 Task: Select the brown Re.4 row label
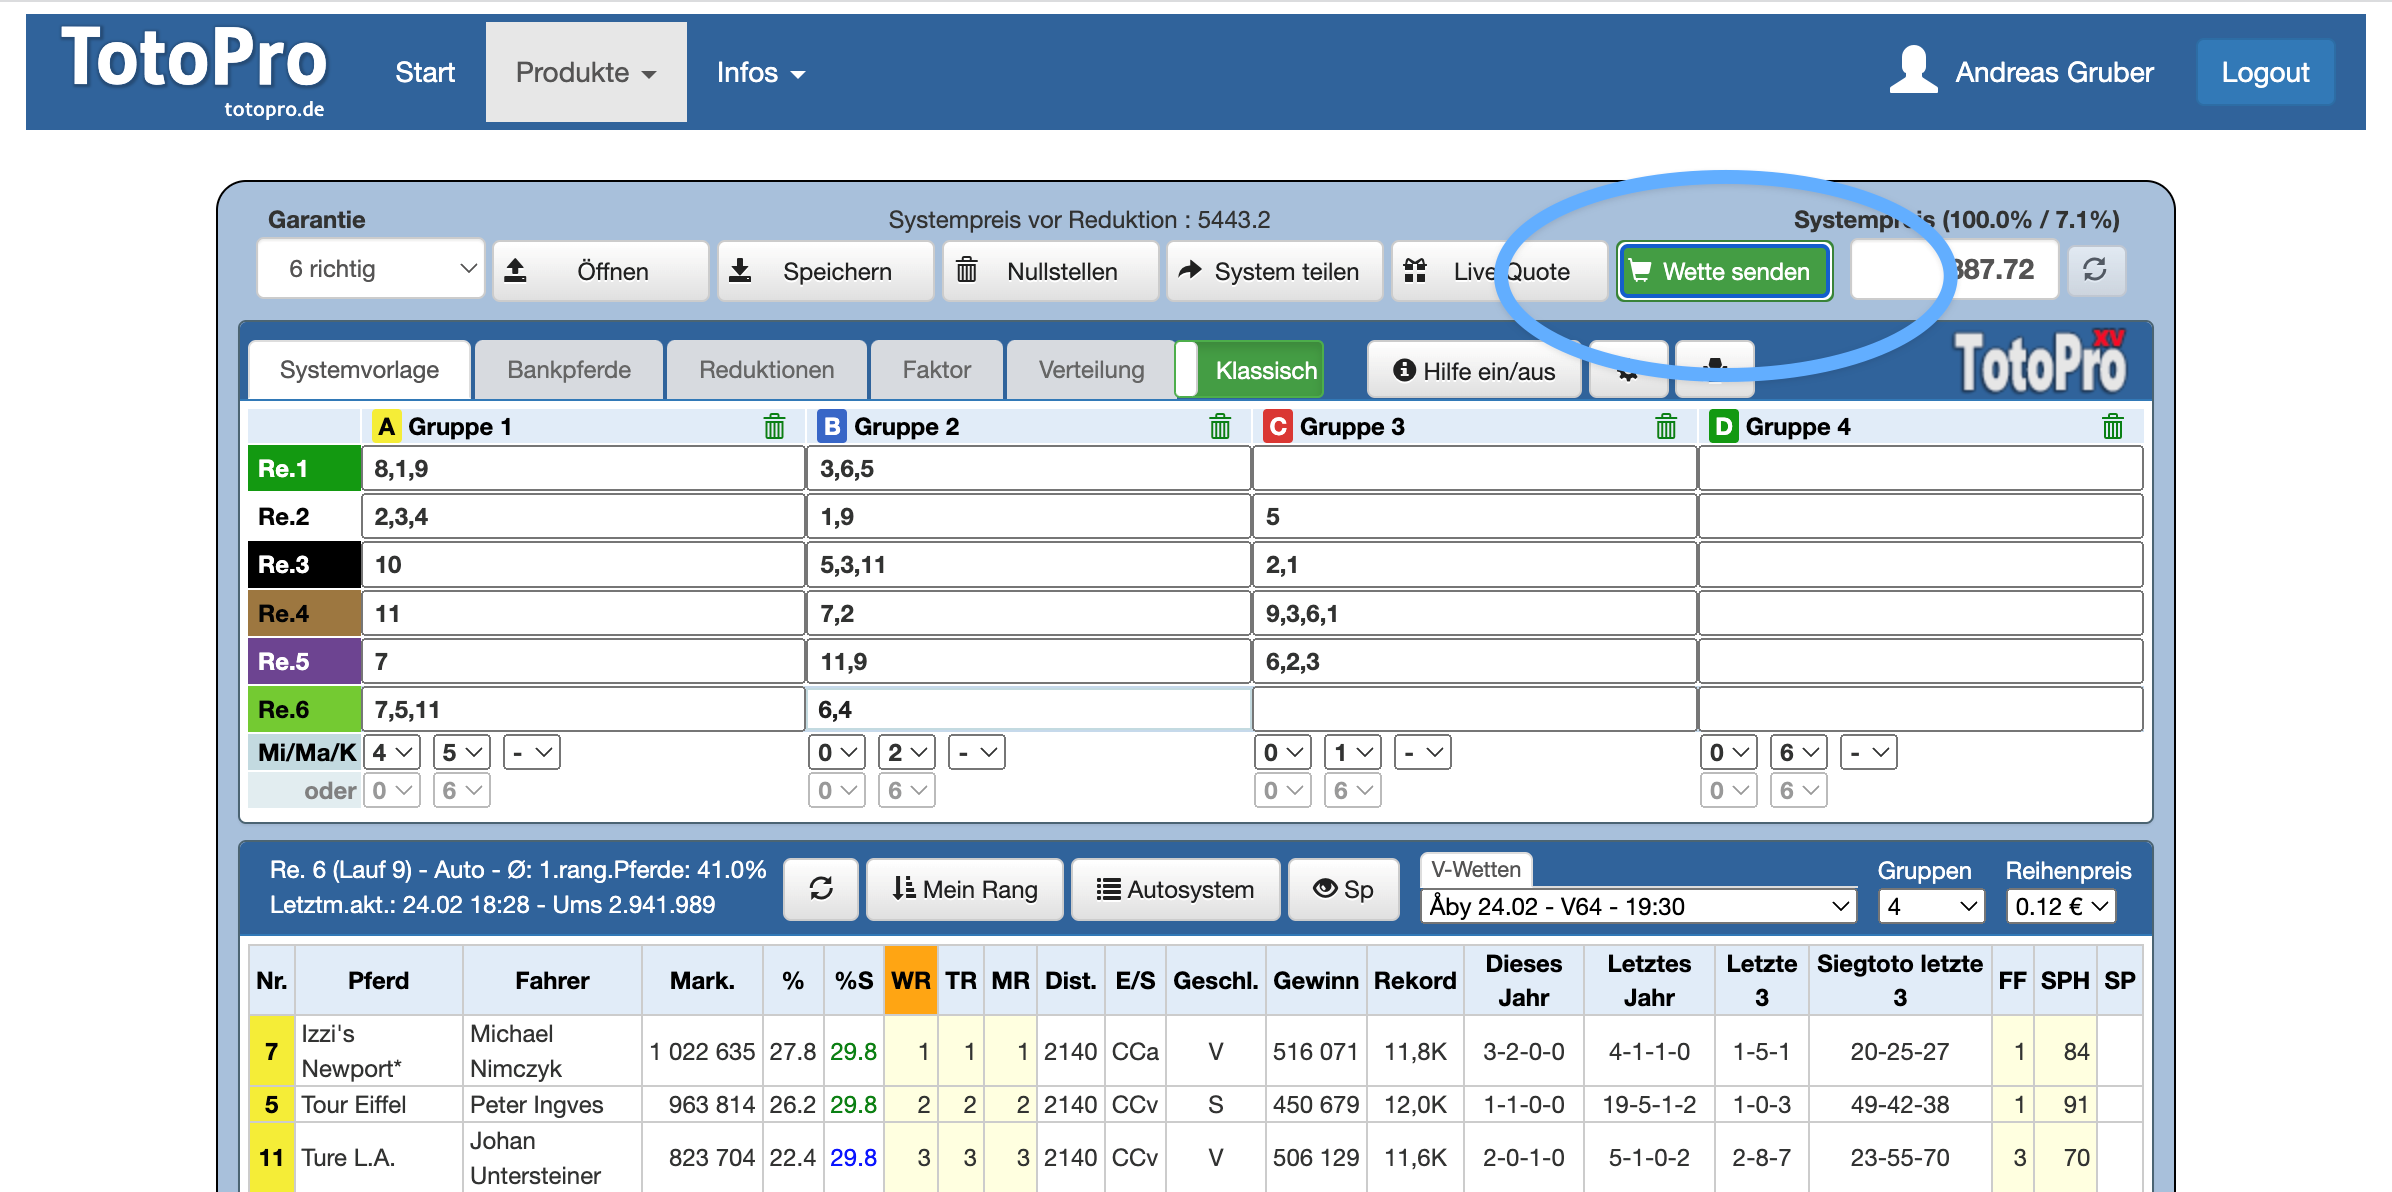[304, 613]
